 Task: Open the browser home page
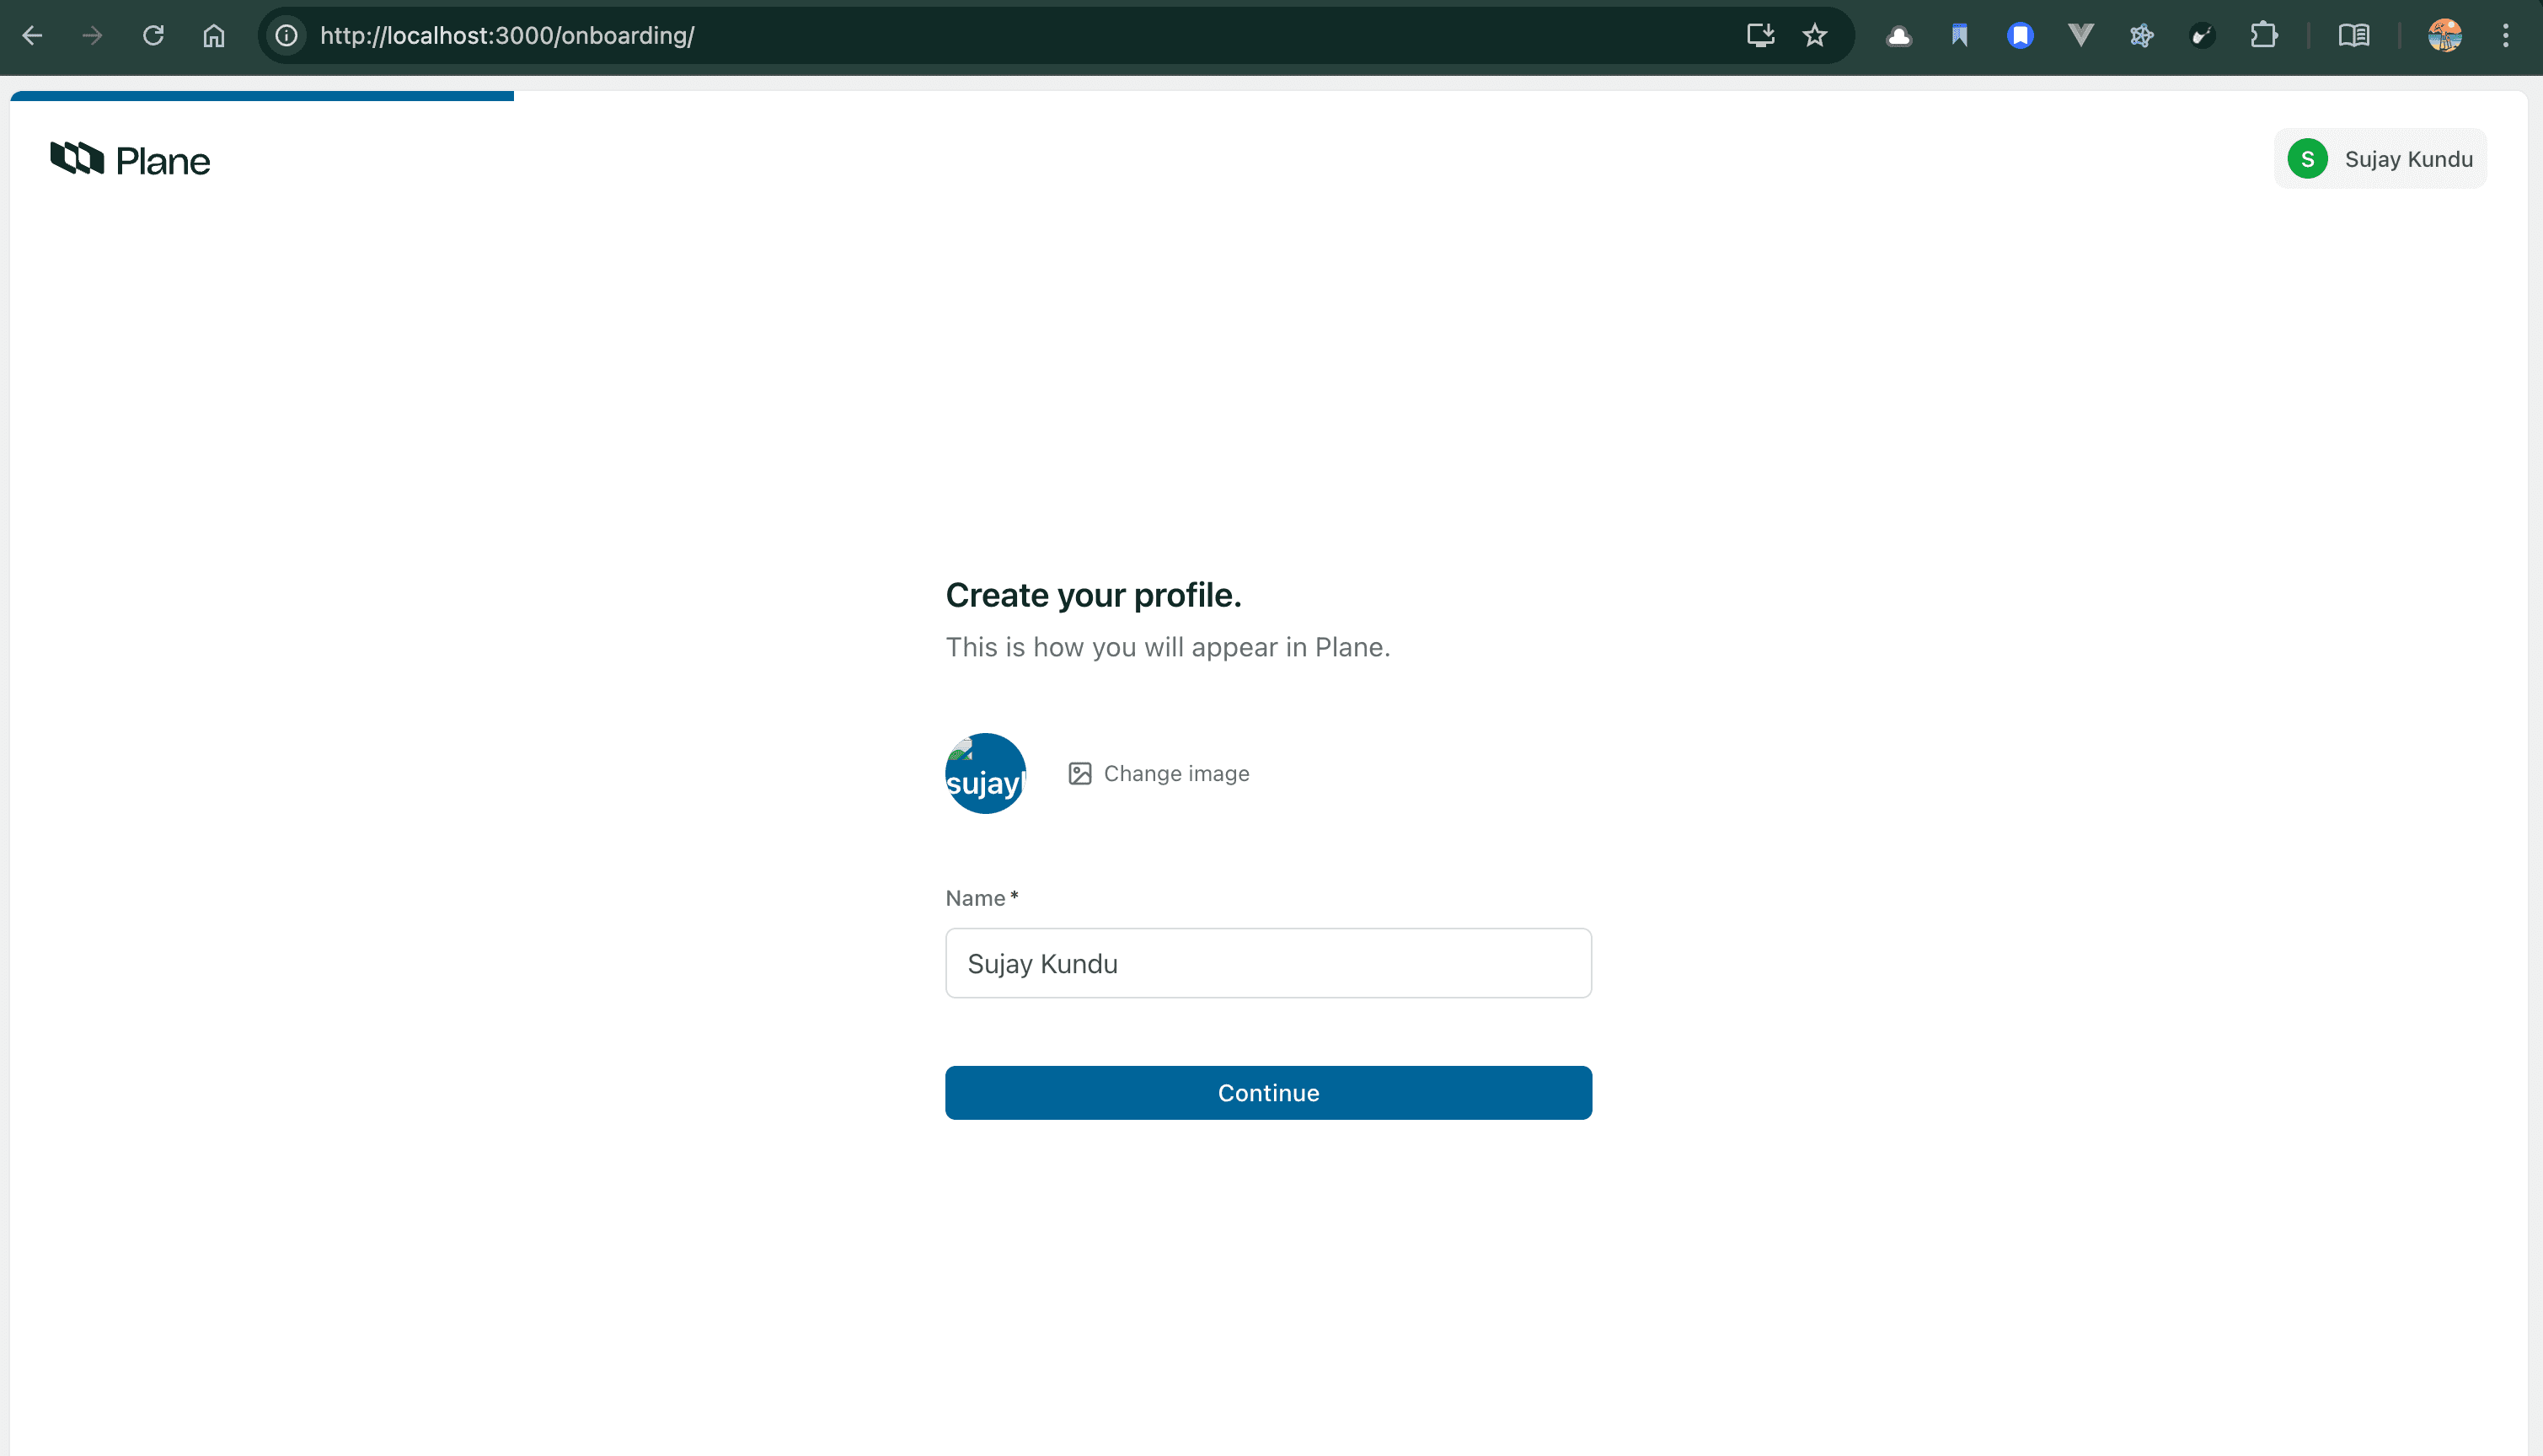(x=214, y=36)
